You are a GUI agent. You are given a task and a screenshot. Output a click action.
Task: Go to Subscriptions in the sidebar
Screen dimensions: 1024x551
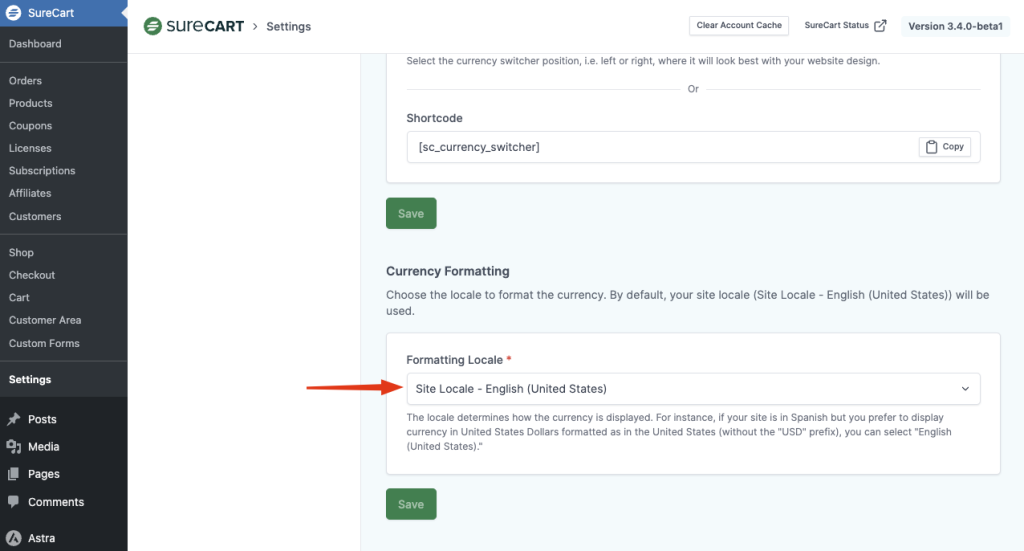42,171
